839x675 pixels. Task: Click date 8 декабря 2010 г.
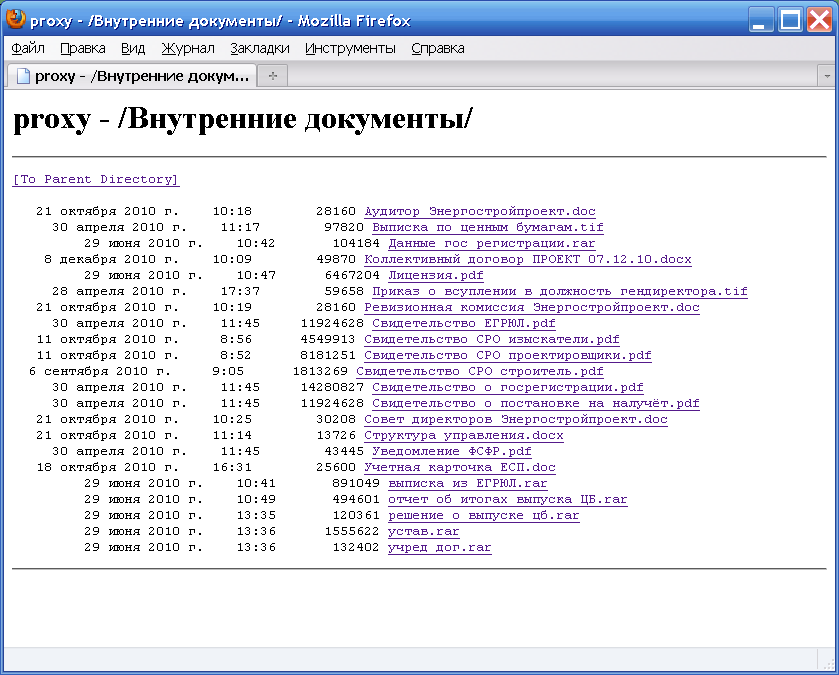[x=111, y=259]
